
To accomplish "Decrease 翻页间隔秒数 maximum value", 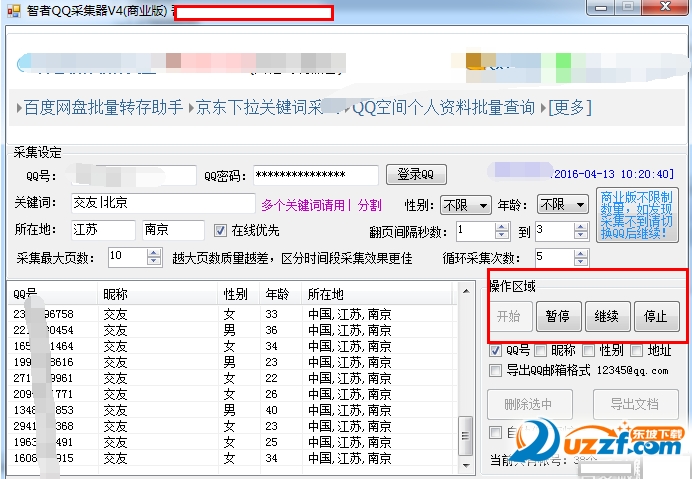I will [x=581, y=236].
